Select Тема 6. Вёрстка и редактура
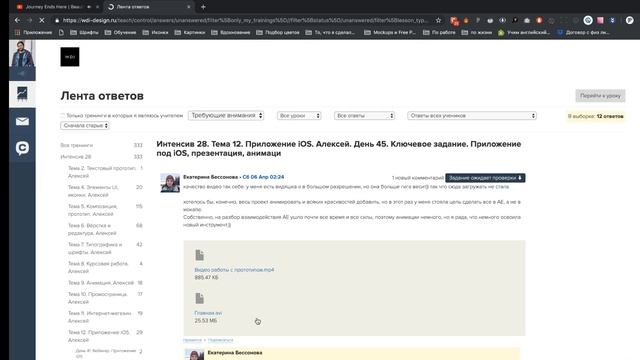 [92, 229]
